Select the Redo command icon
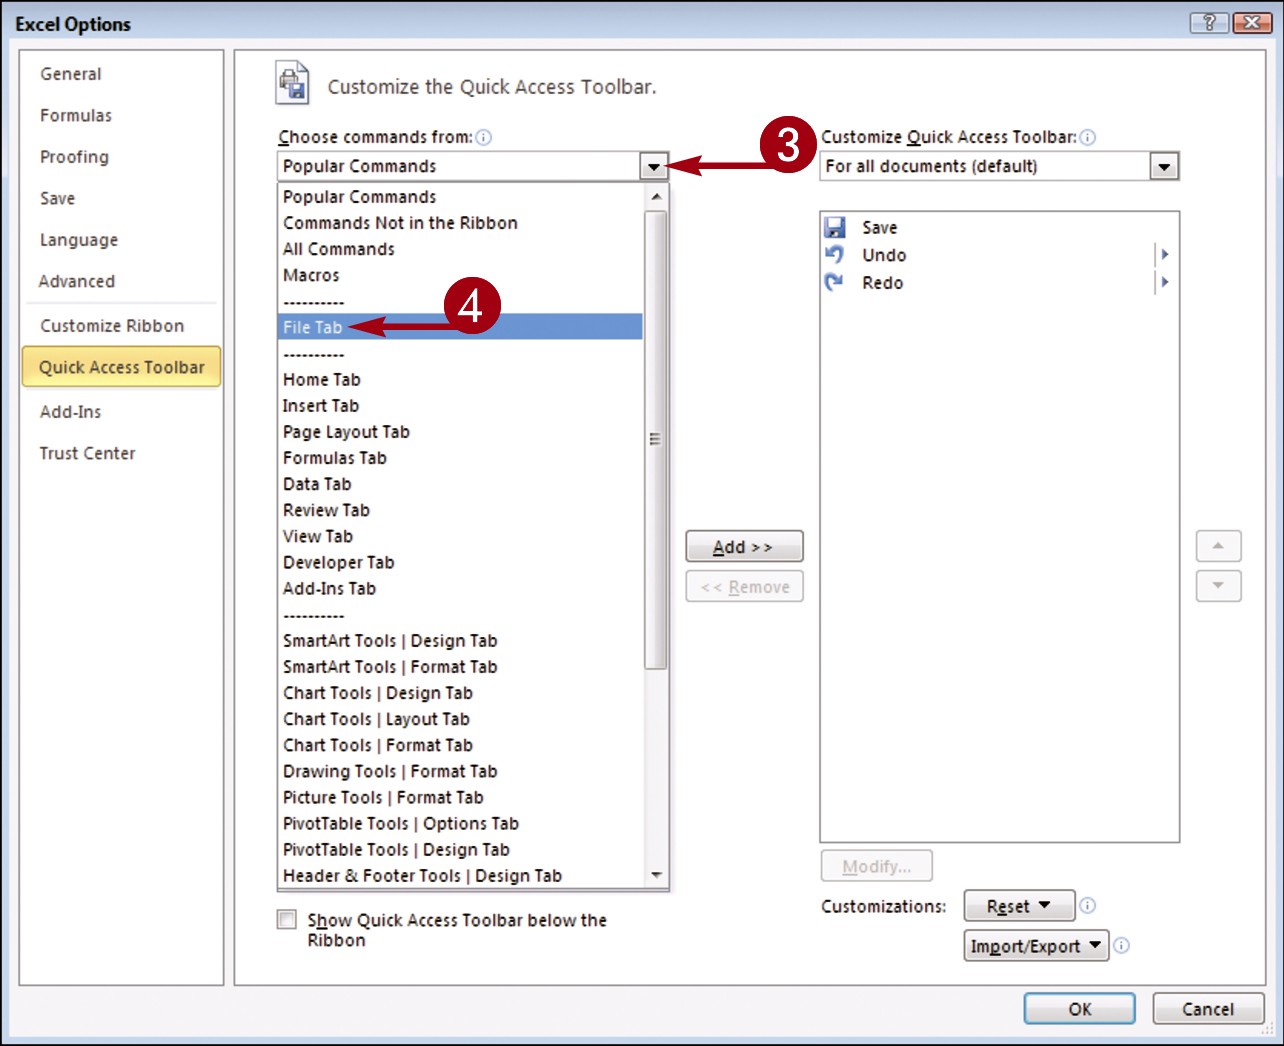This screenshot has width=1284, height=1046. 835,283
